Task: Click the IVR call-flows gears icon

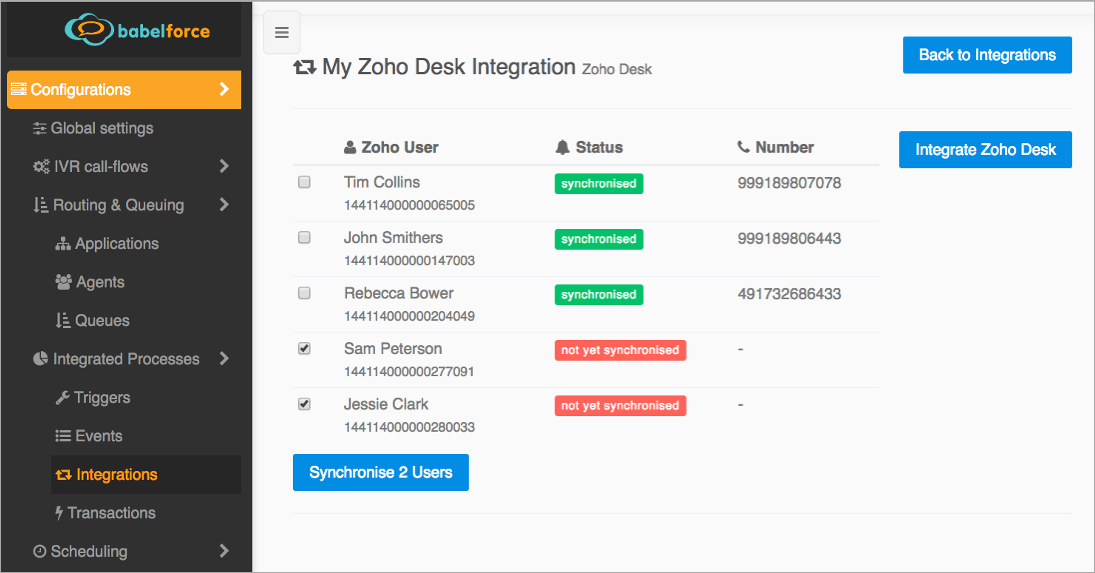Action: 41,167
